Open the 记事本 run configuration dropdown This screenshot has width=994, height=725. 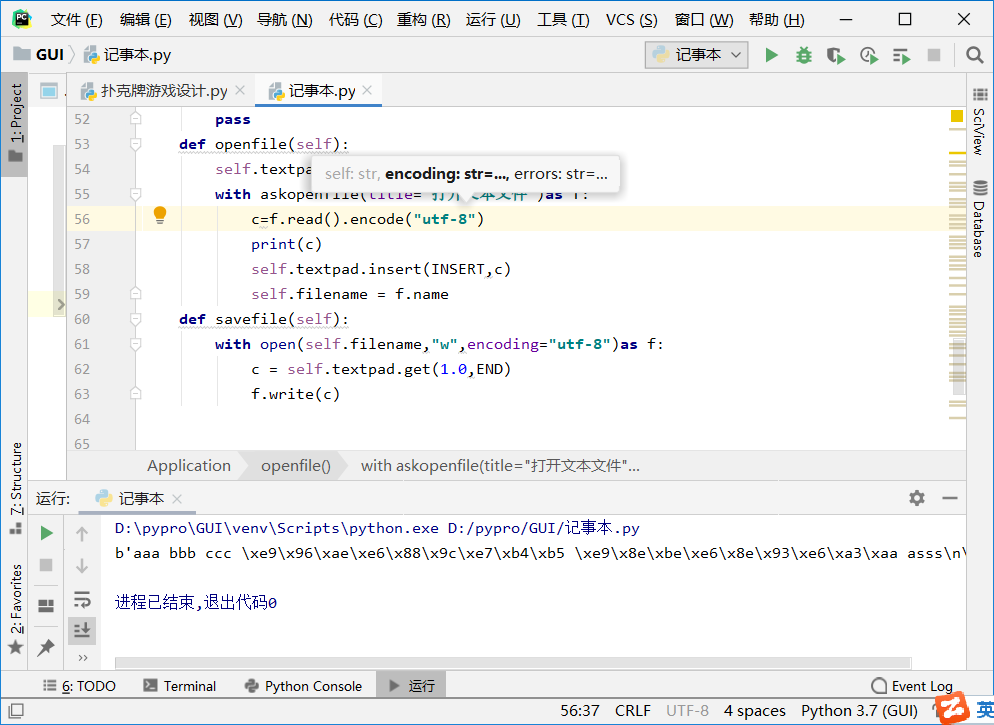(696, 55)
